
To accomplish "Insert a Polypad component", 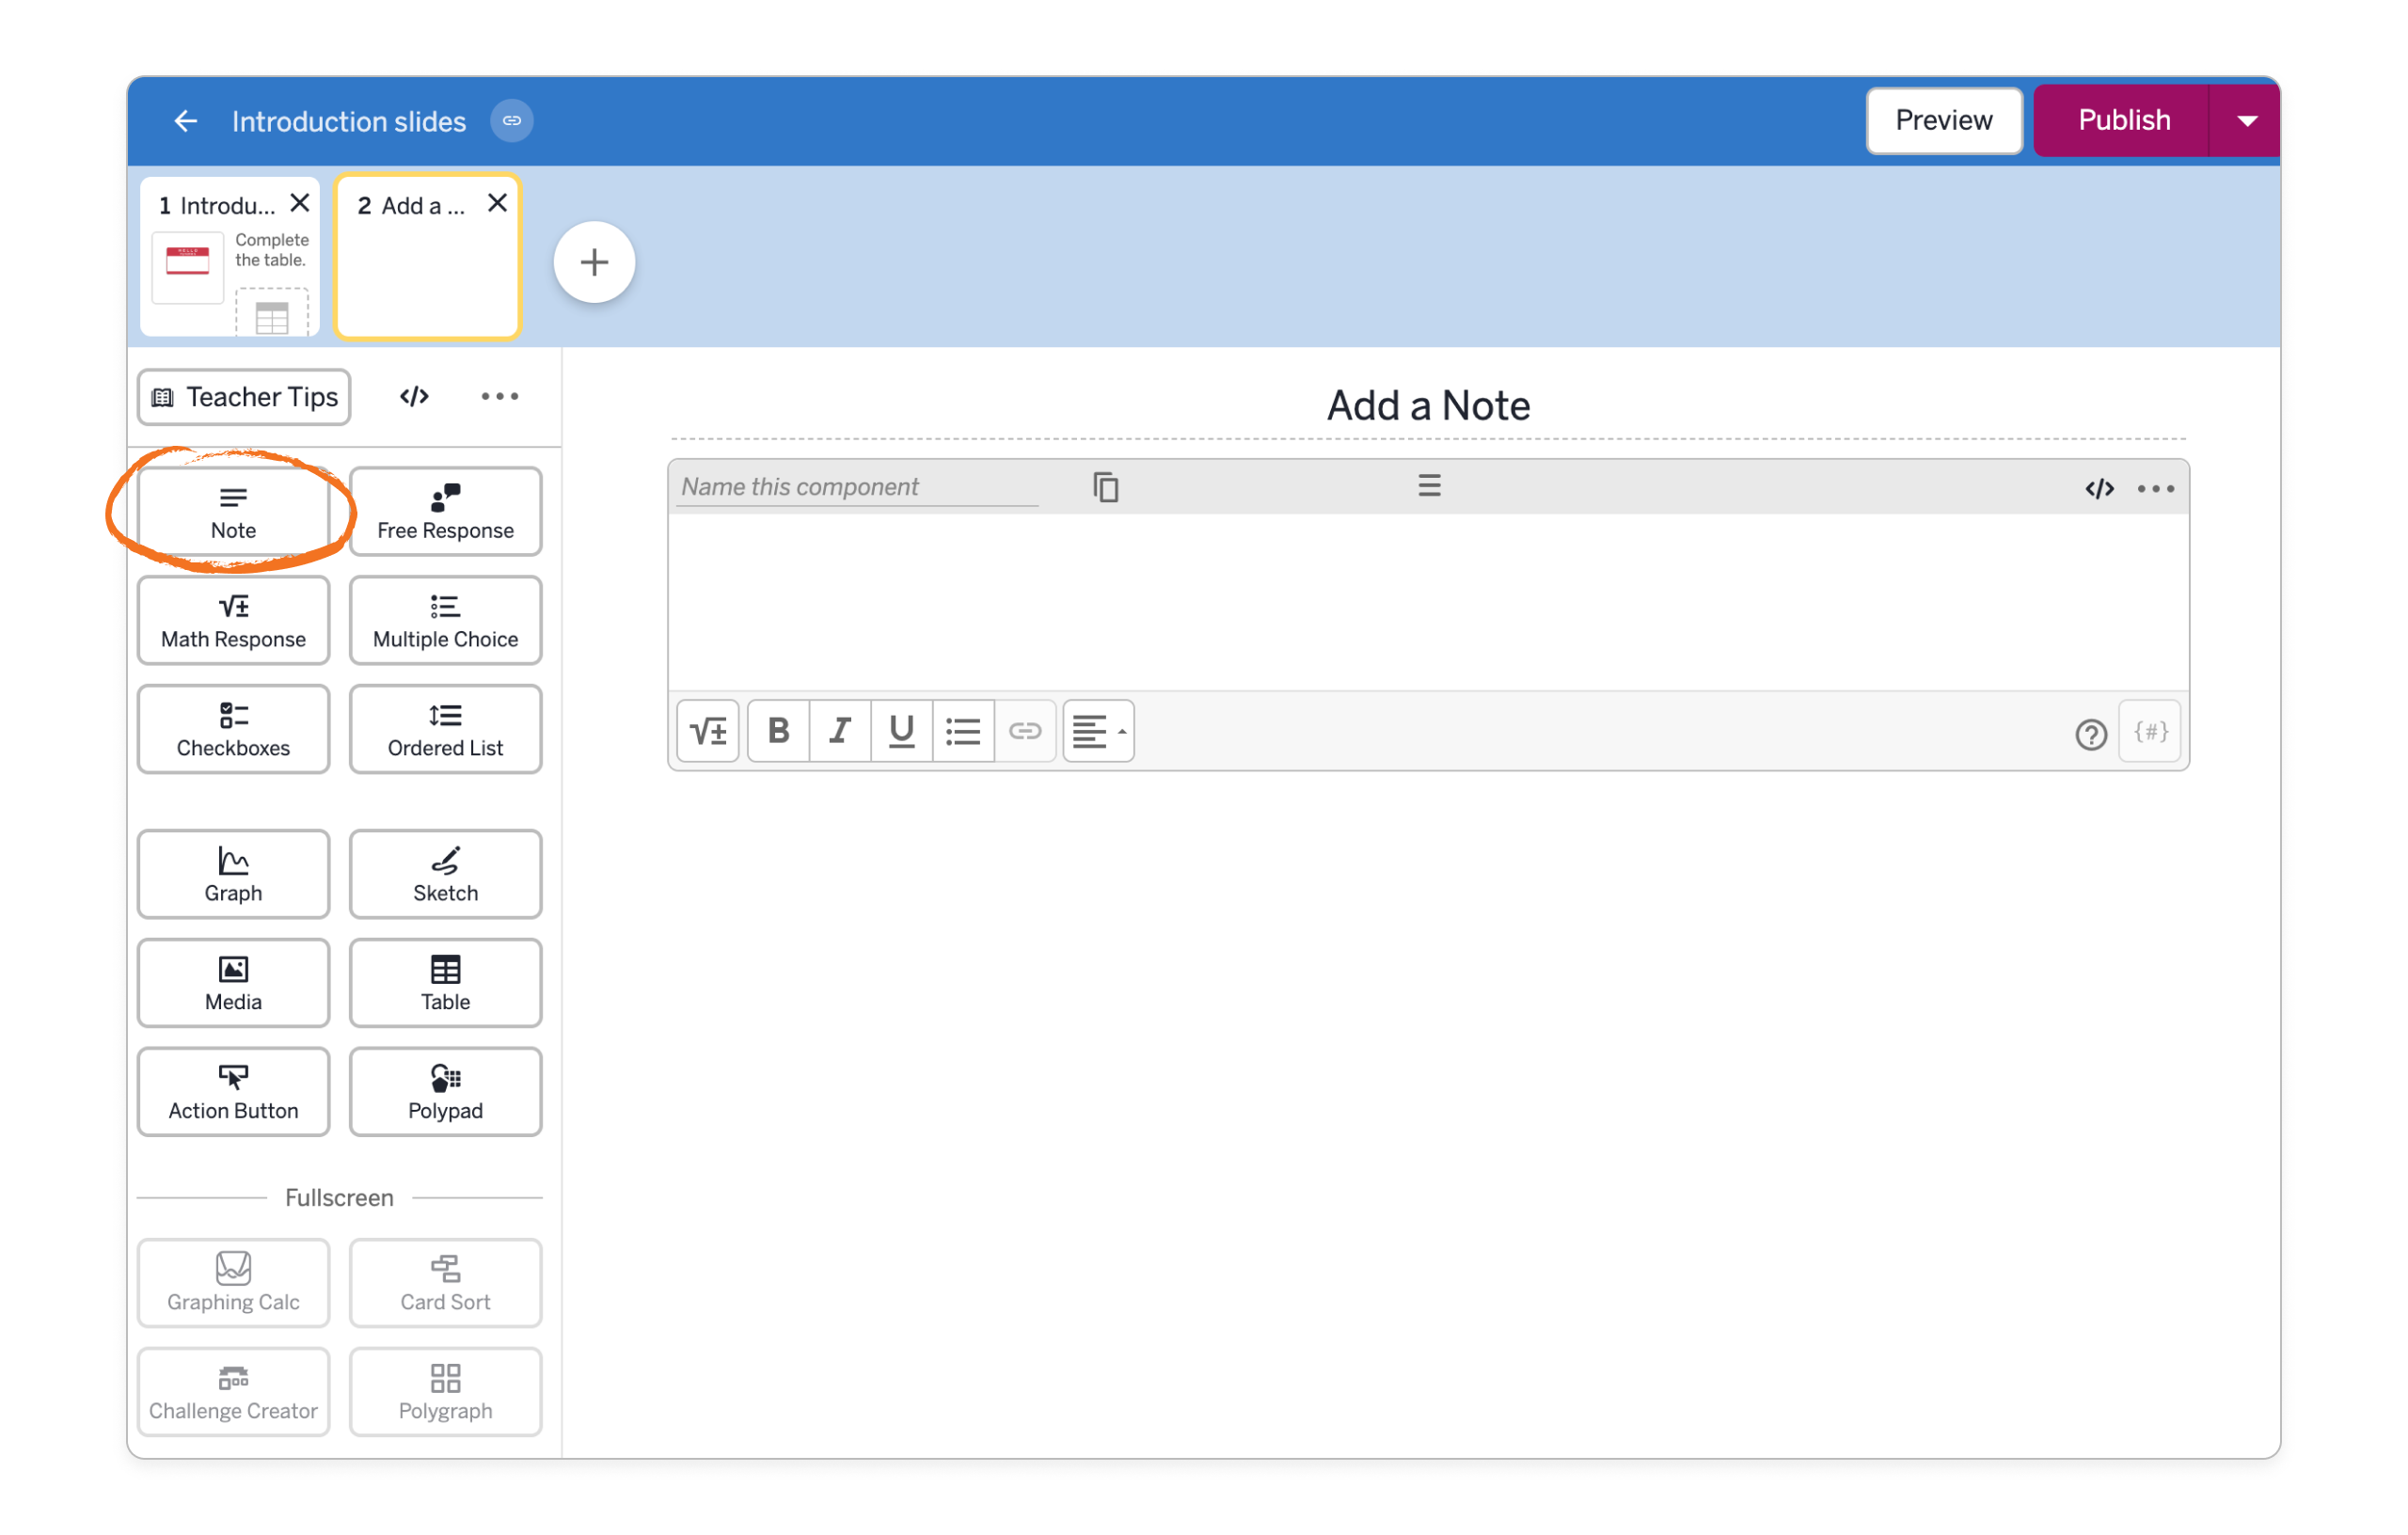I will [x=445, y=1093].
